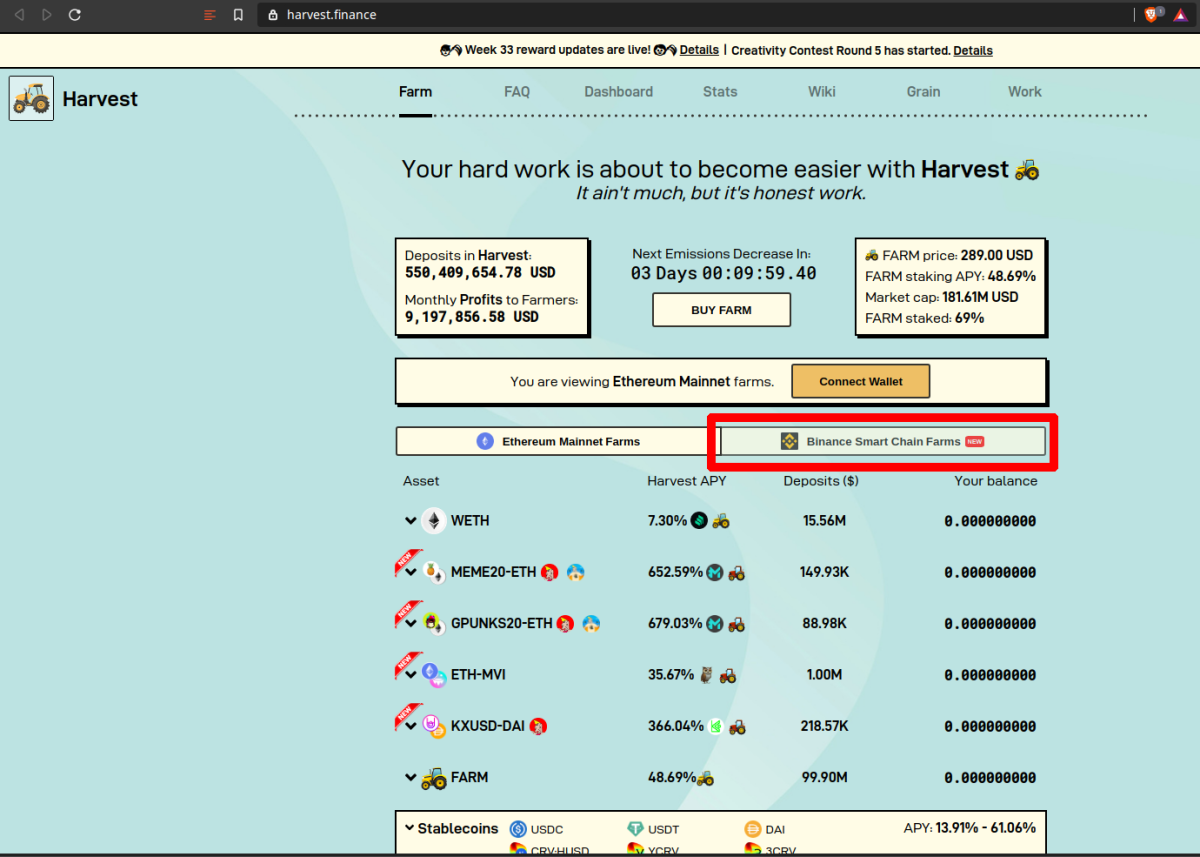Open the Stats tab
The image size is (1200, 857).
[719, 92]
